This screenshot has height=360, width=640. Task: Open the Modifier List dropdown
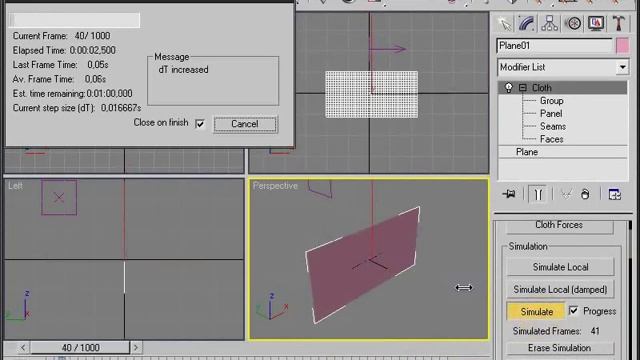[622, 67]
